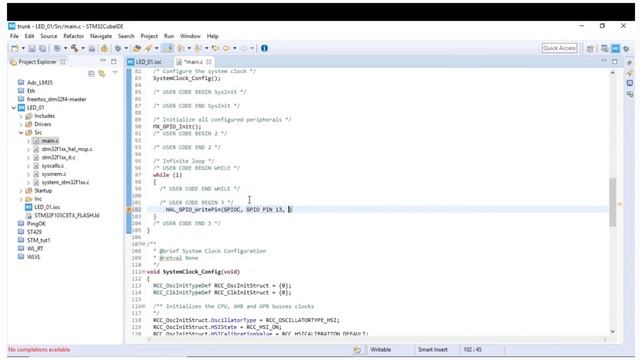
Task: Click the pencil Search toolbar icon
Action: coord(149,48)
